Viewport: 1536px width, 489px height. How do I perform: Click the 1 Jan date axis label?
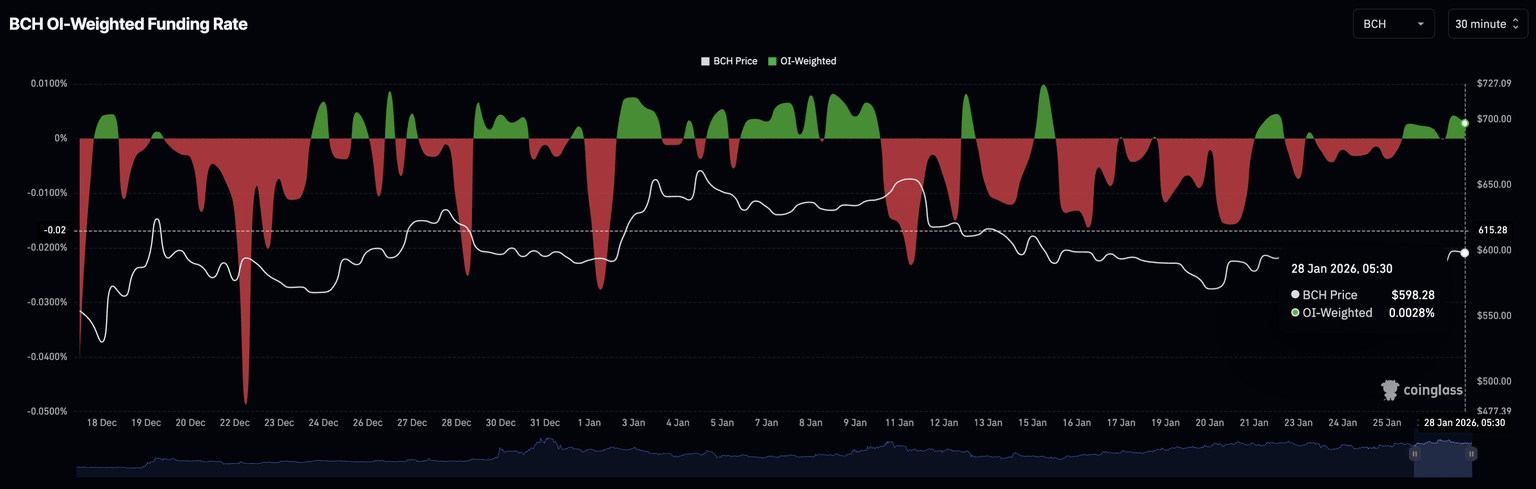click(x=589, y=423)
